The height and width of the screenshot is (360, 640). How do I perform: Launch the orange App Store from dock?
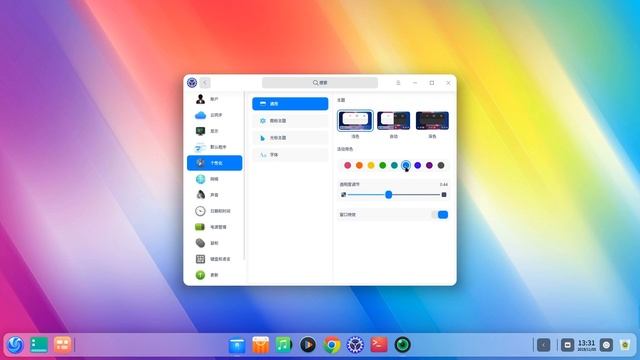click(x=260, y=345)
